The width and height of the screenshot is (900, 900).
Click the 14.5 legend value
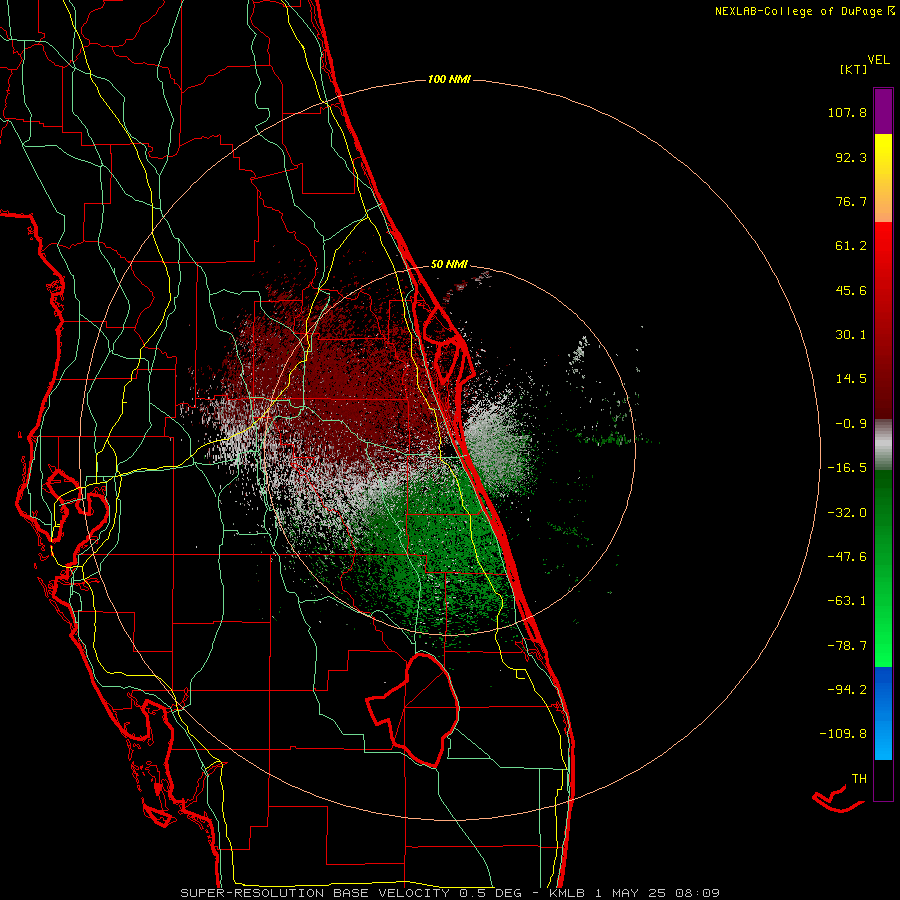851,379
